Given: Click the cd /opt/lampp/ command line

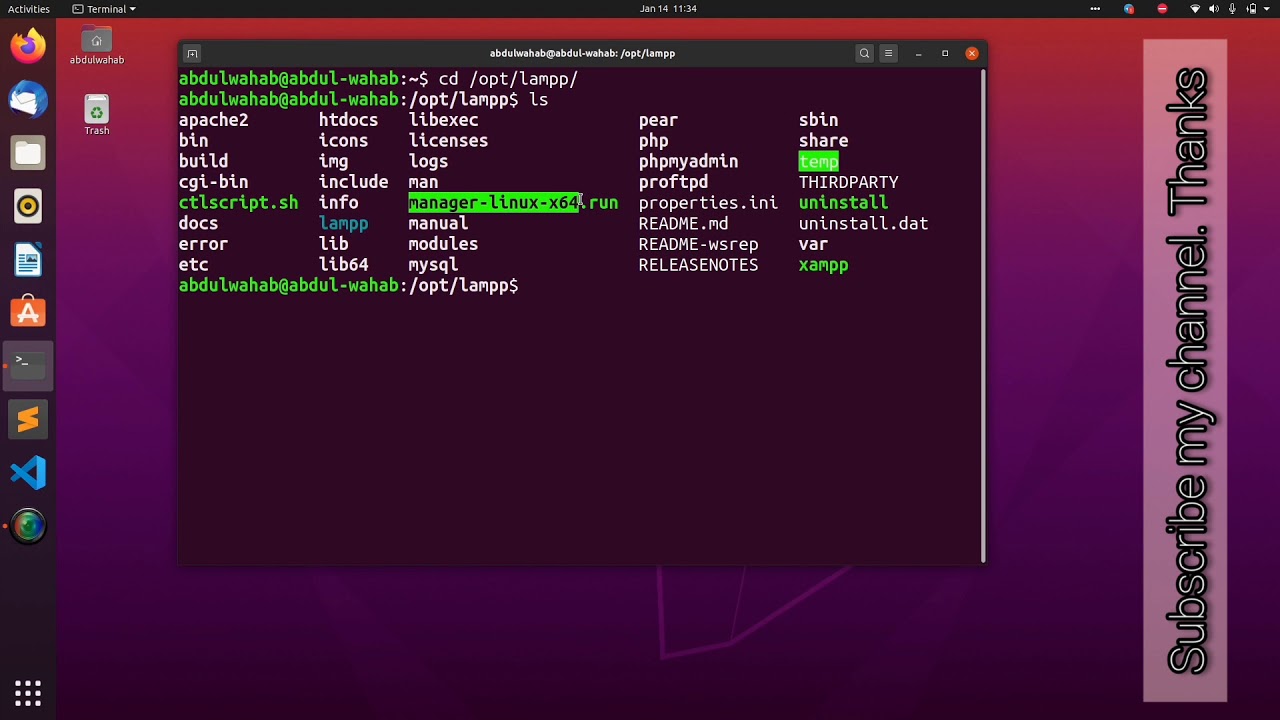Looking at the screenshot, I should point(508,79).
